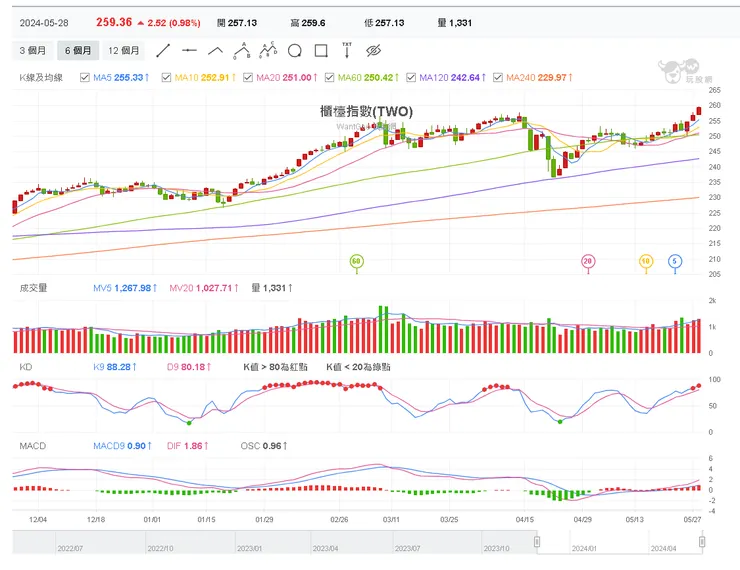This screenshot has height=570, width=740.
Task: Click the MV5 1,267.98 volume average label
Action: coord(125,288)
